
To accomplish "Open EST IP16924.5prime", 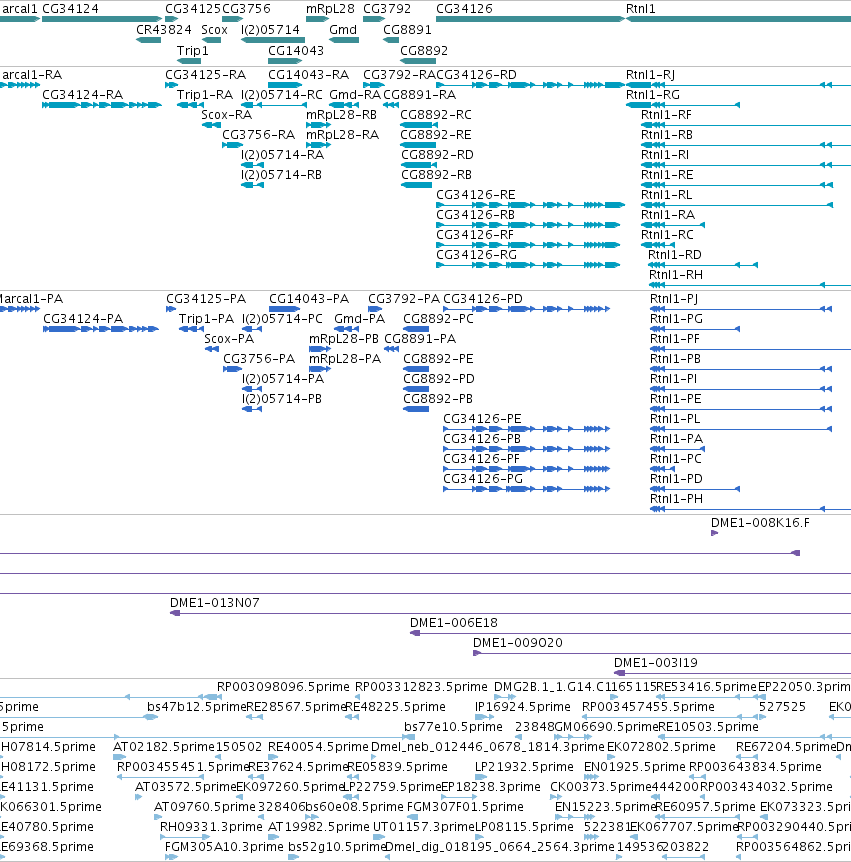I will click(522, 706).
